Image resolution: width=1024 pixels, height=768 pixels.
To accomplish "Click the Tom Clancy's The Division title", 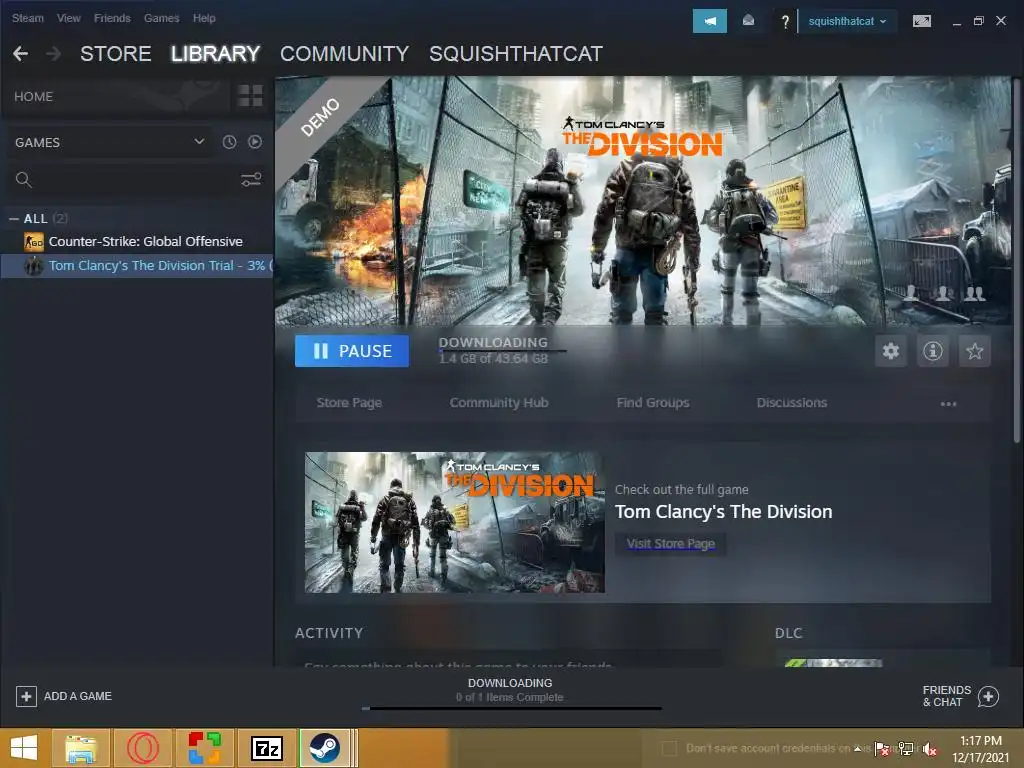I will (724, 511).
